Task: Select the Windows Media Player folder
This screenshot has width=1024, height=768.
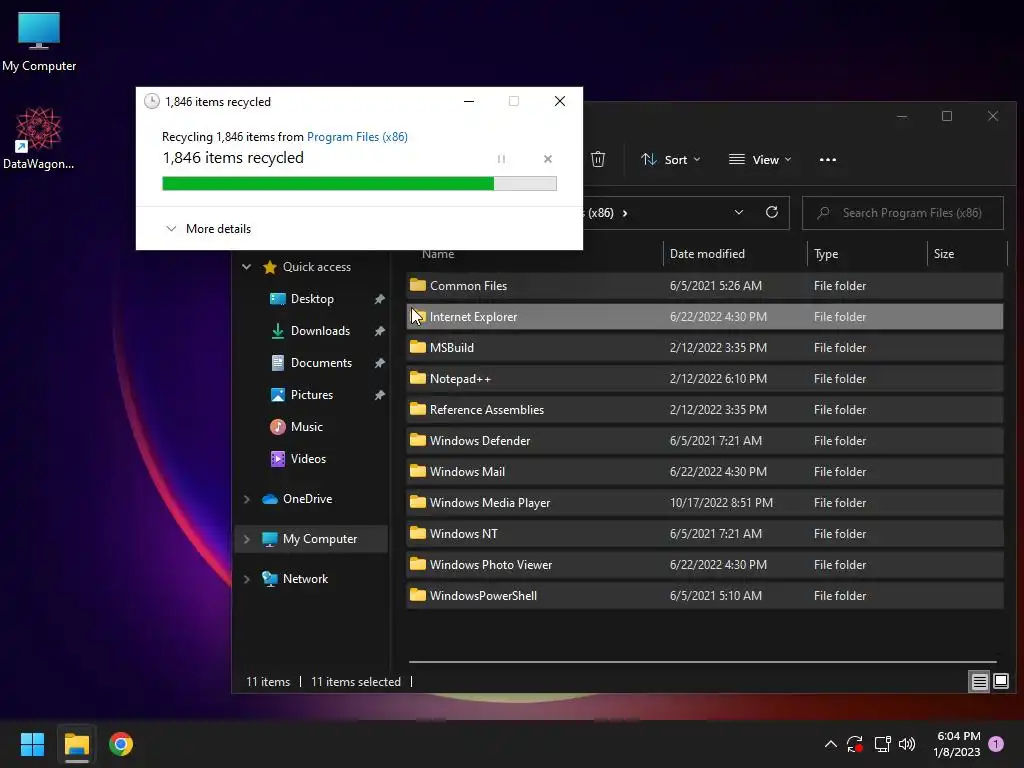Action: pos(705,503)
